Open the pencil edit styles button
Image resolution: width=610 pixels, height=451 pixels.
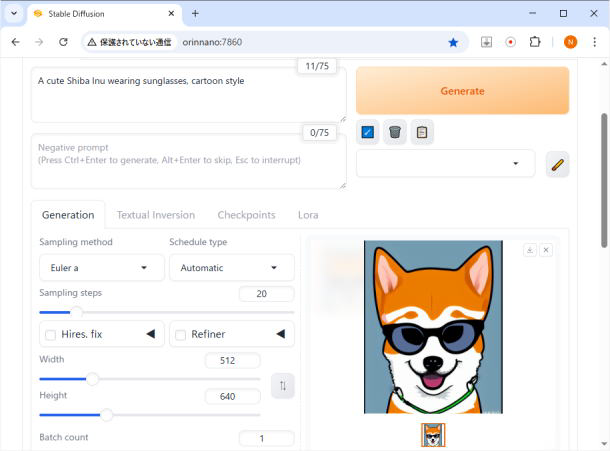(x=557, y=164)
